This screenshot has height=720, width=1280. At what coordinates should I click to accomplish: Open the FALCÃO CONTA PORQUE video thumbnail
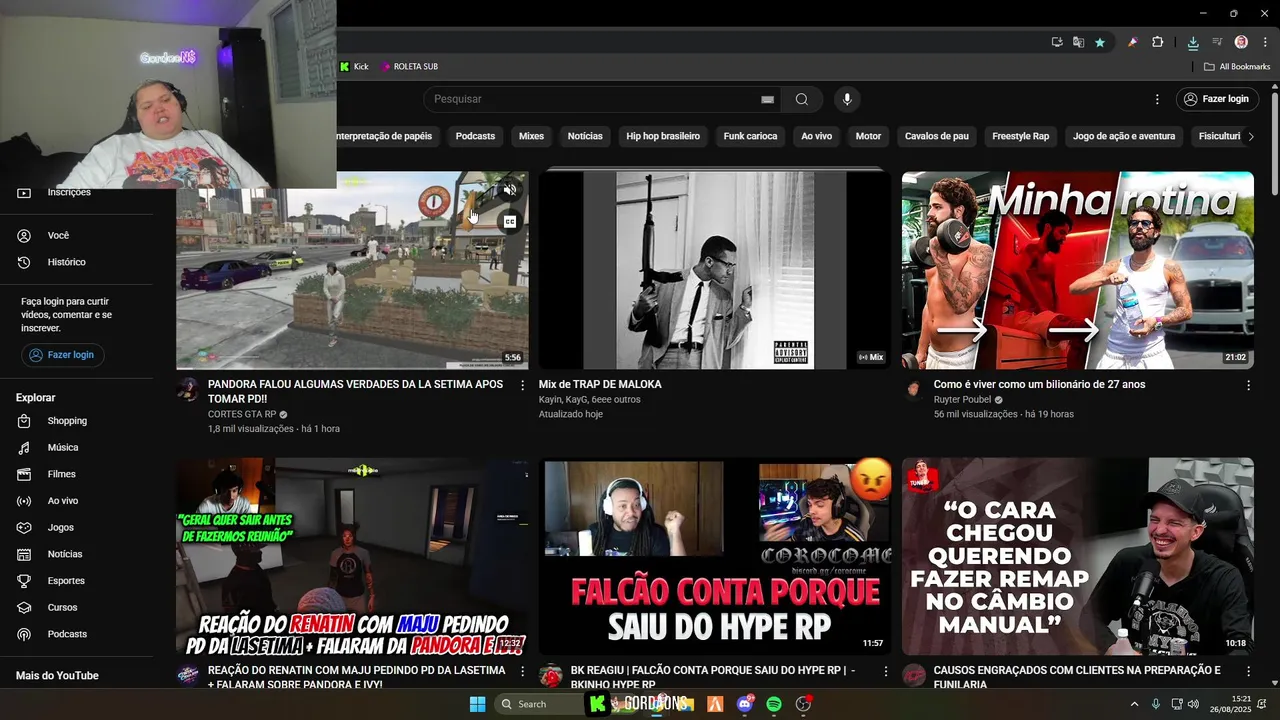pos(714,556)
